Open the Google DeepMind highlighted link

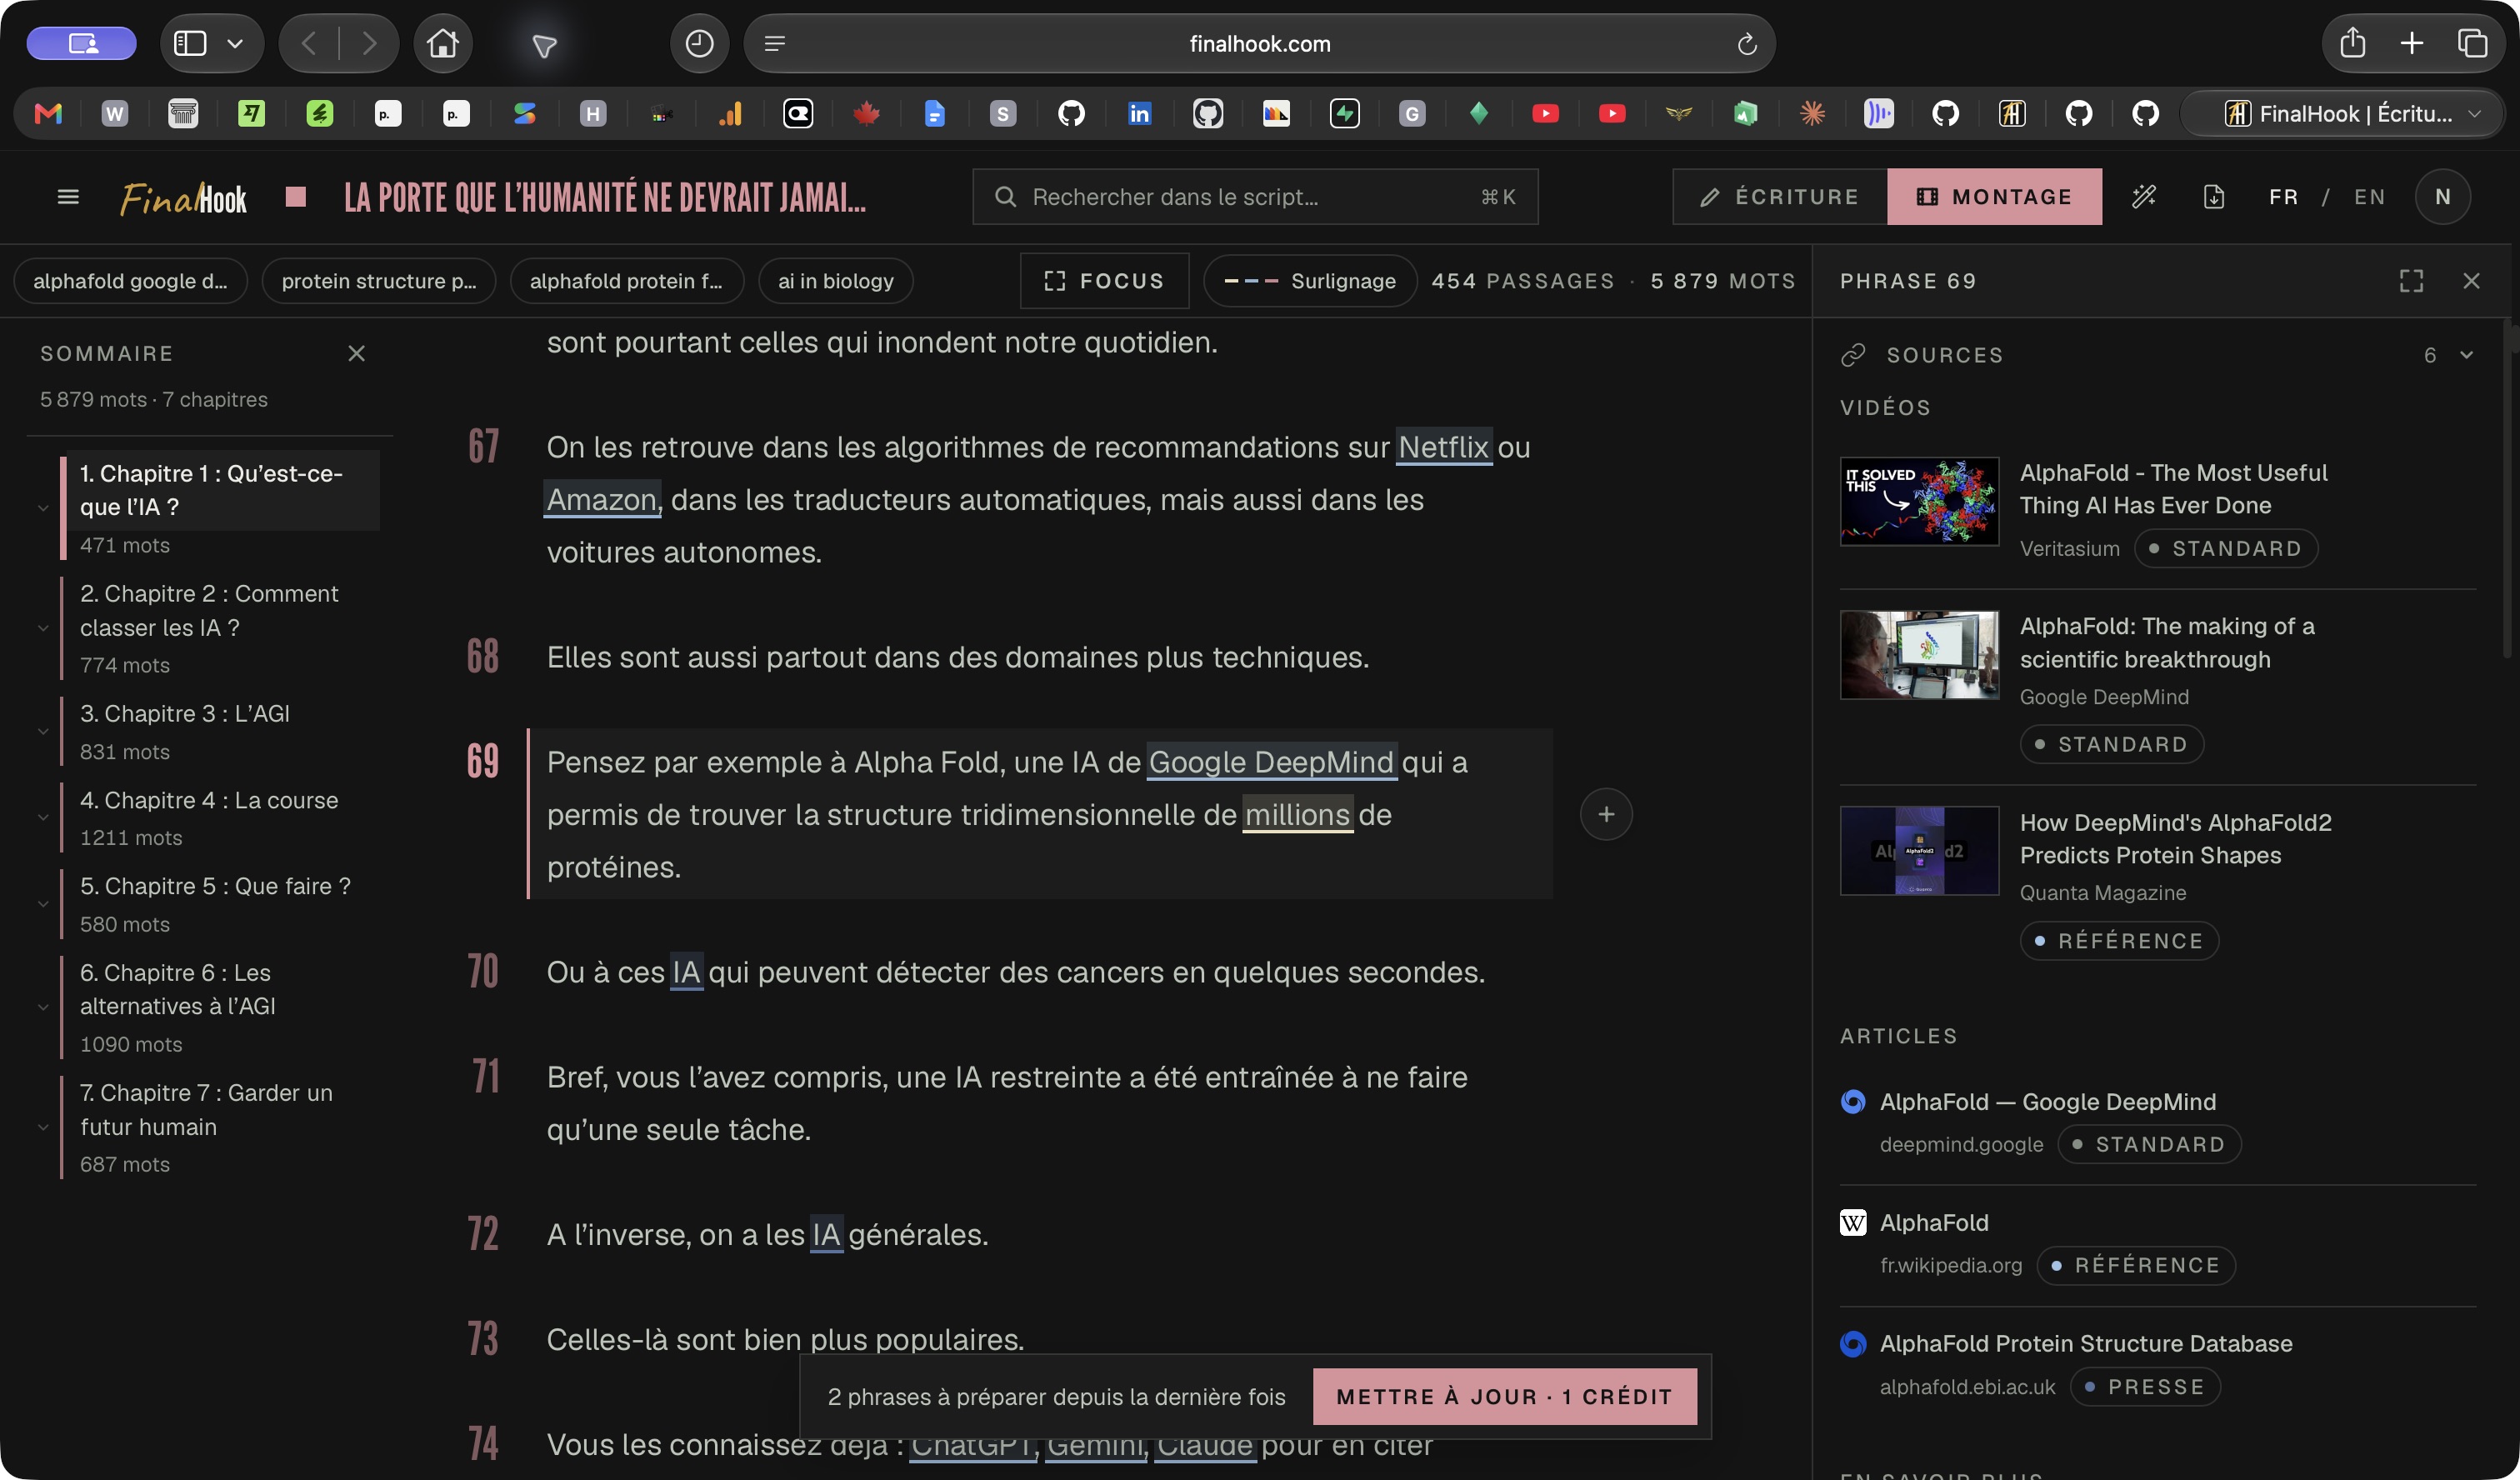point(1270,762)
